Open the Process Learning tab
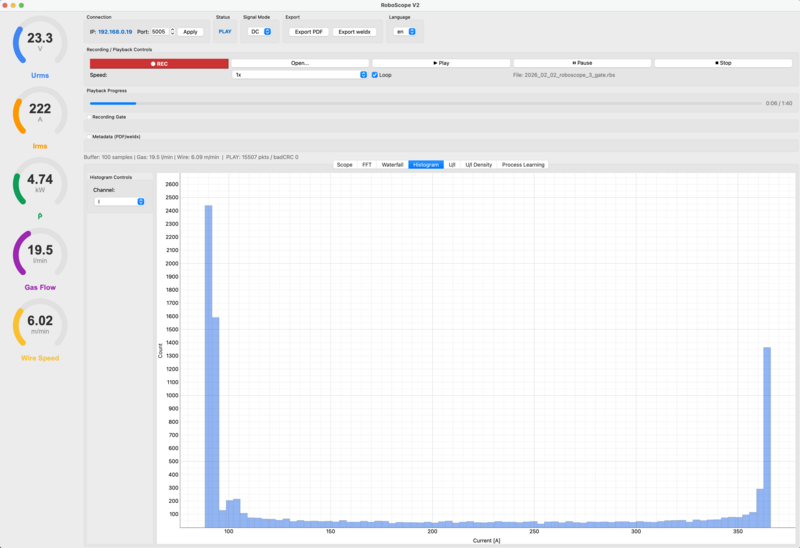 [523, 164]
